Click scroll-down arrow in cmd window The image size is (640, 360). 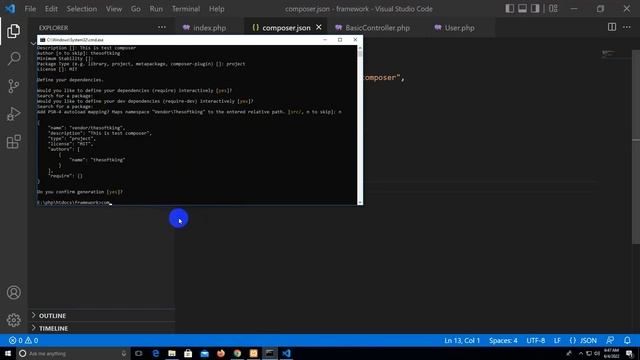[360, 202]
